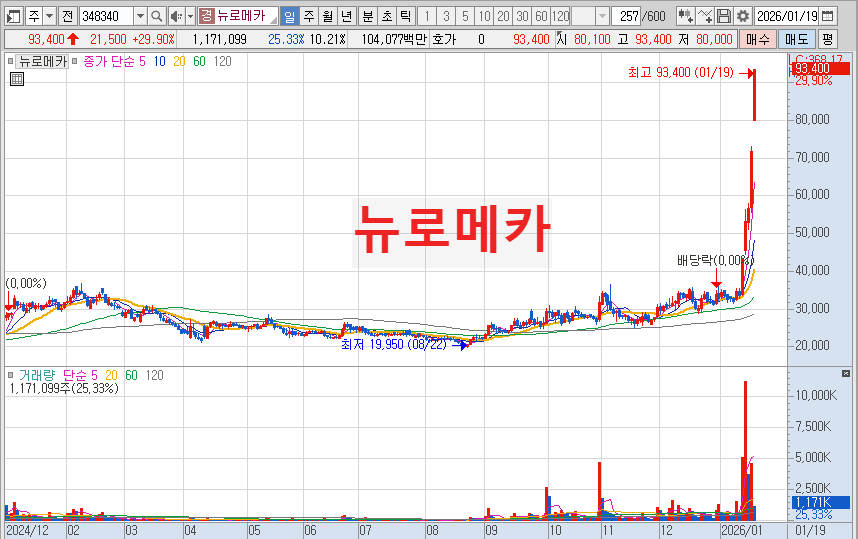Click the 종가 단순 moving average label
This screenshot has width=858, height=539.
pos(108,61)
